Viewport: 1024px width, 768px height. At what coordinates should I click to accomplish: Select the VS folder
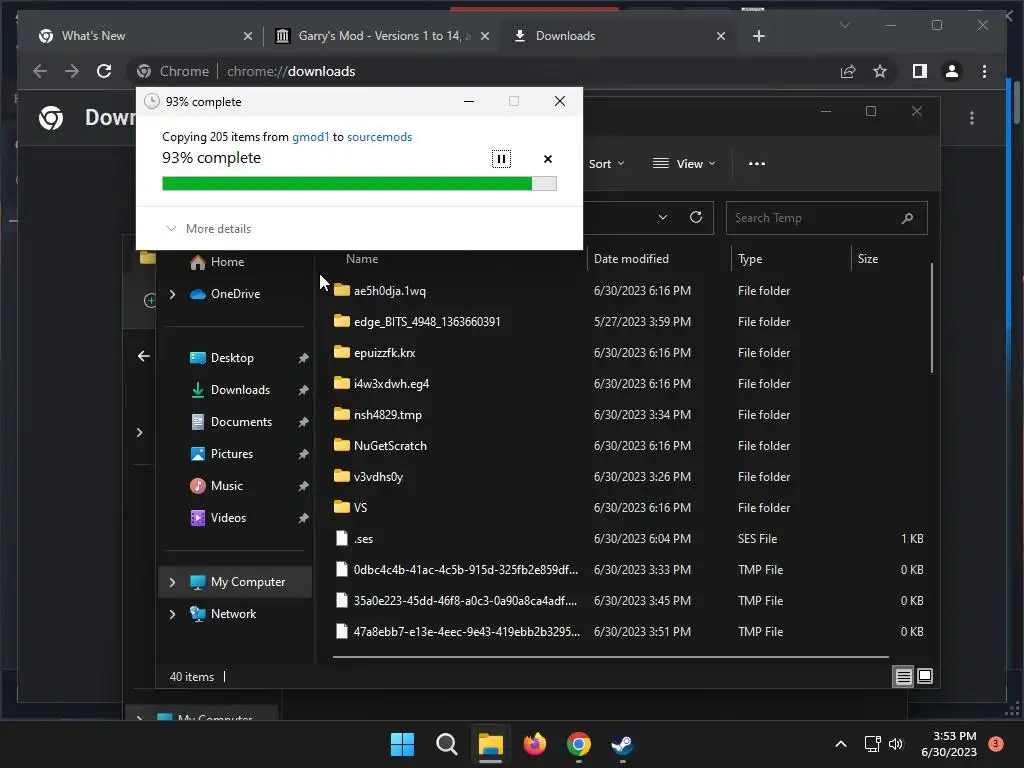(360, 507)
